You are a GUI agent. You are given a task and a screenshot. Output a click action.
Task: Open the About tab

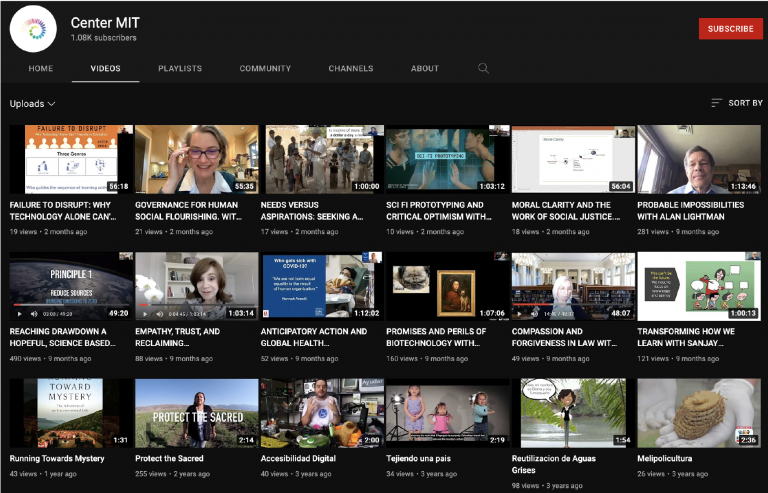425,68
